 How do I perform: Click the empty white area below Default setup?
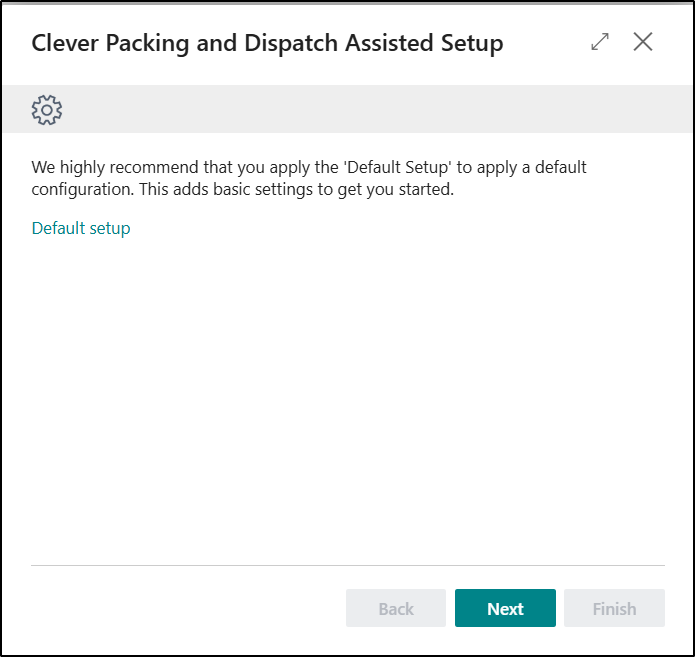(348, 399)
